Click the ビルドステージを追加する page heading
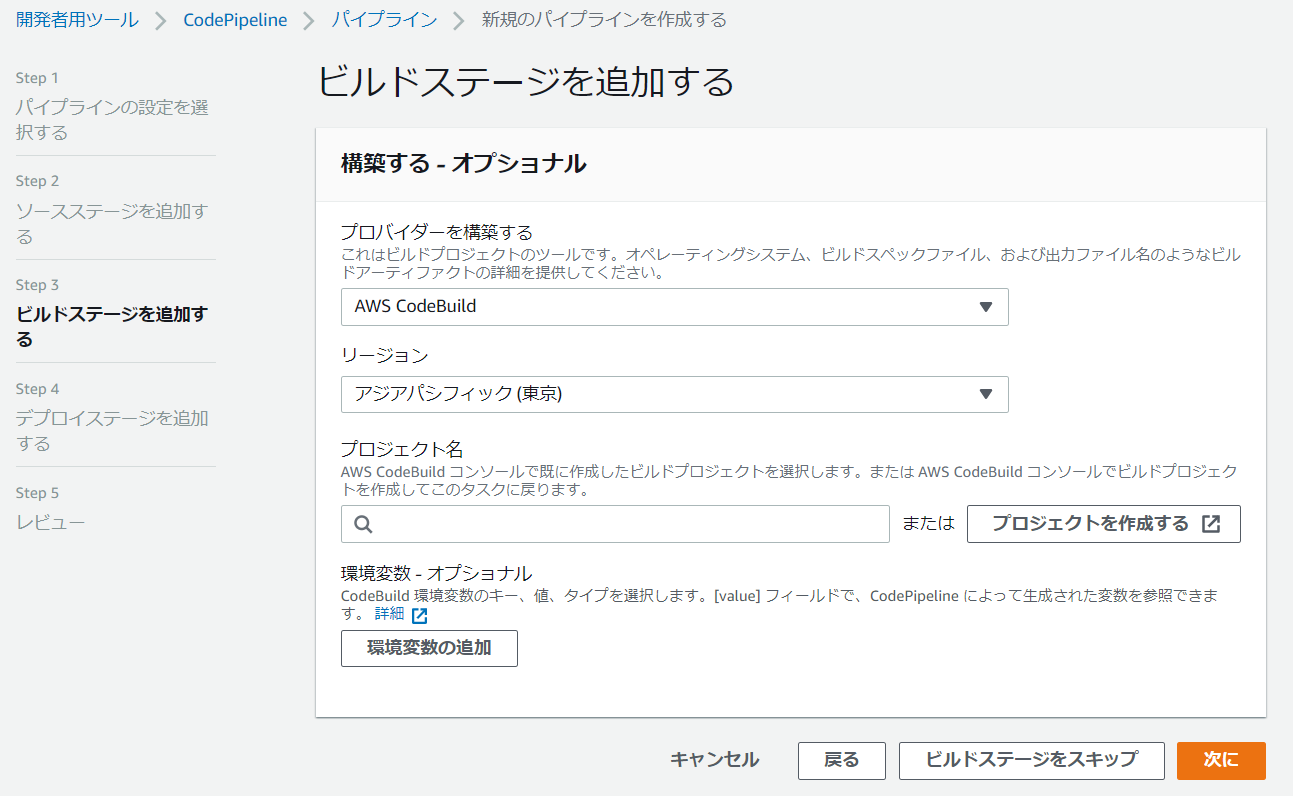1293x796 pixels. (x=526, y=82)
